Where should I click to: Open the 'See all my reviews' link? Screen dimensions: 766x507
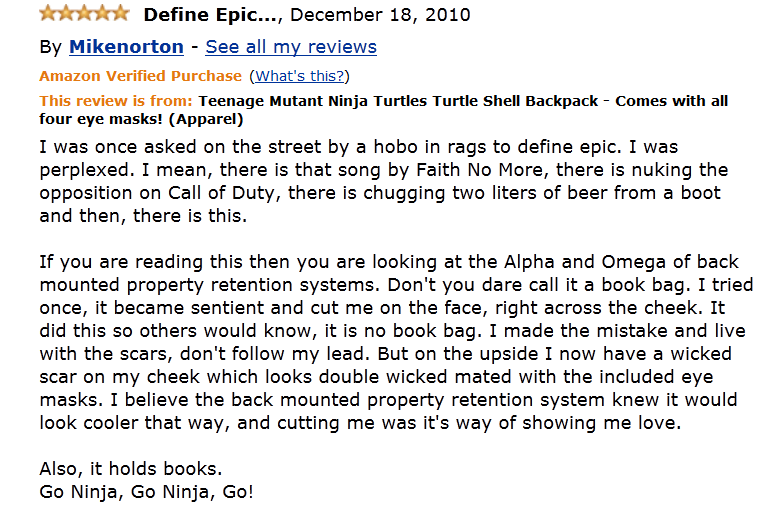point(291,47)
